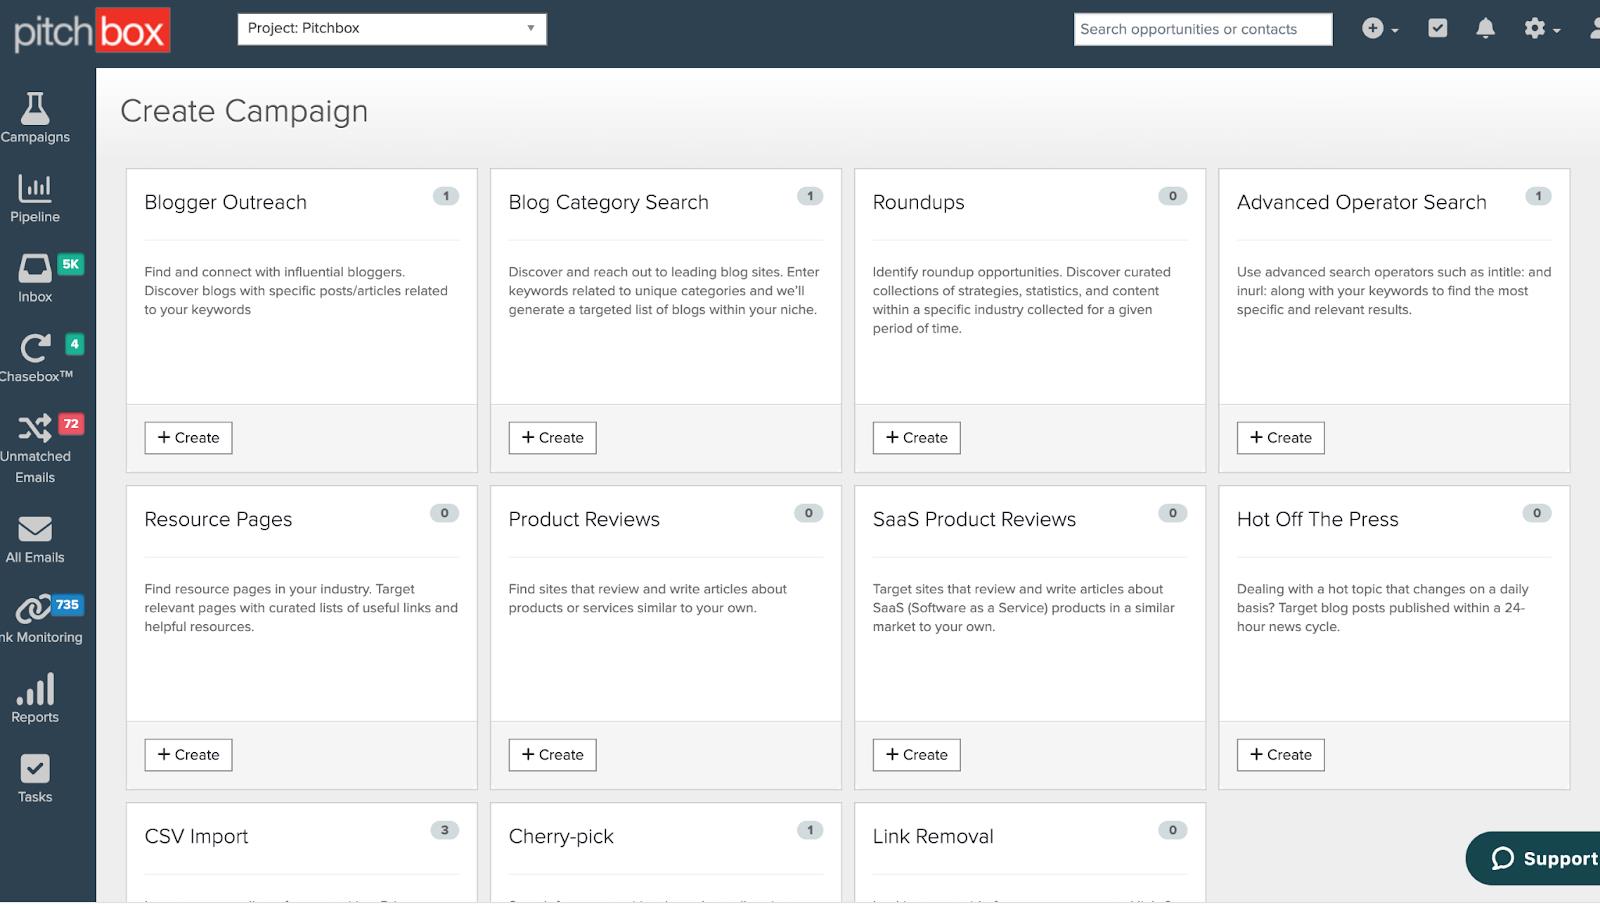Select the Roundups card title
1600x909 pixels.
coord(918,202)
